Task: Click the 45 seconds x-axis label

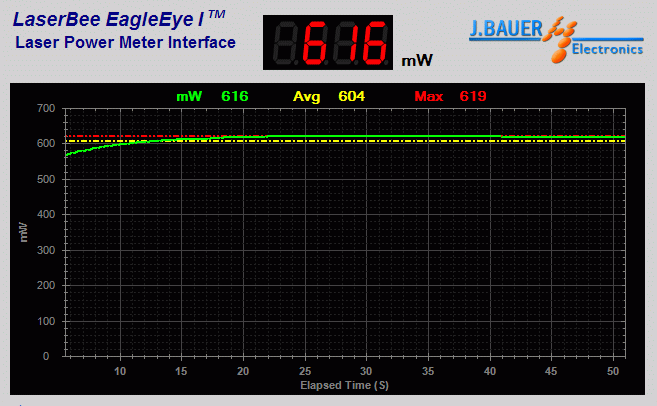Action: [551, 371]
